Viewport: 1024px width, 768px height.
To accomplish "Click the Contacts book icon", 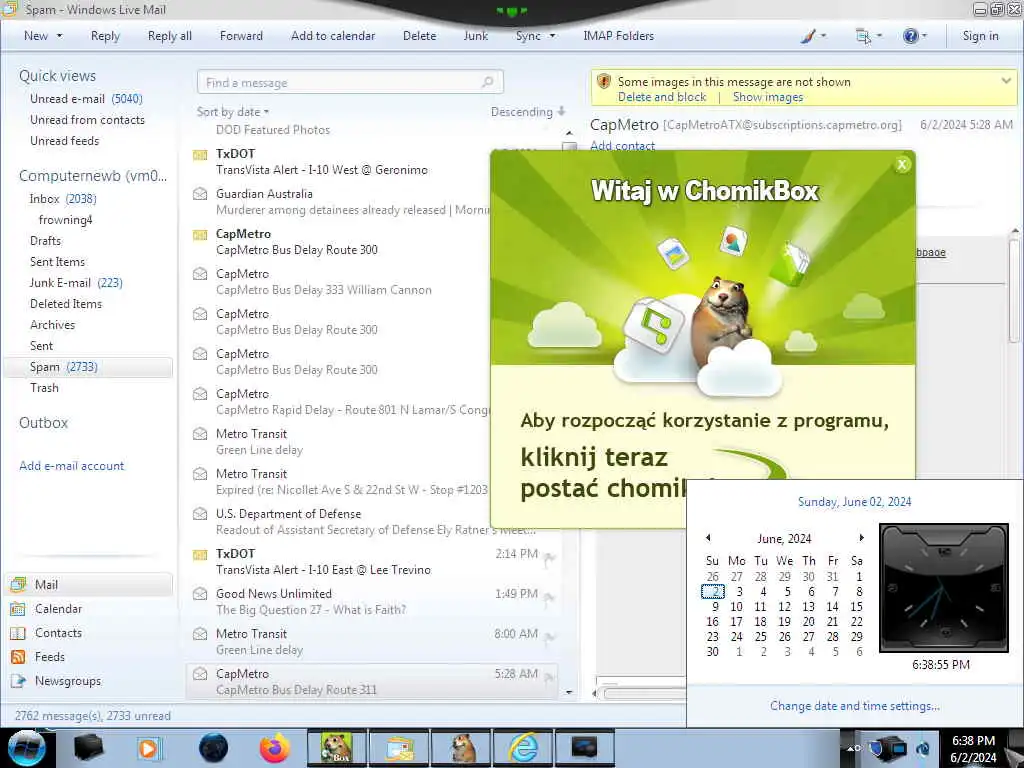I will pyautogui.click(x=18, y=633).
